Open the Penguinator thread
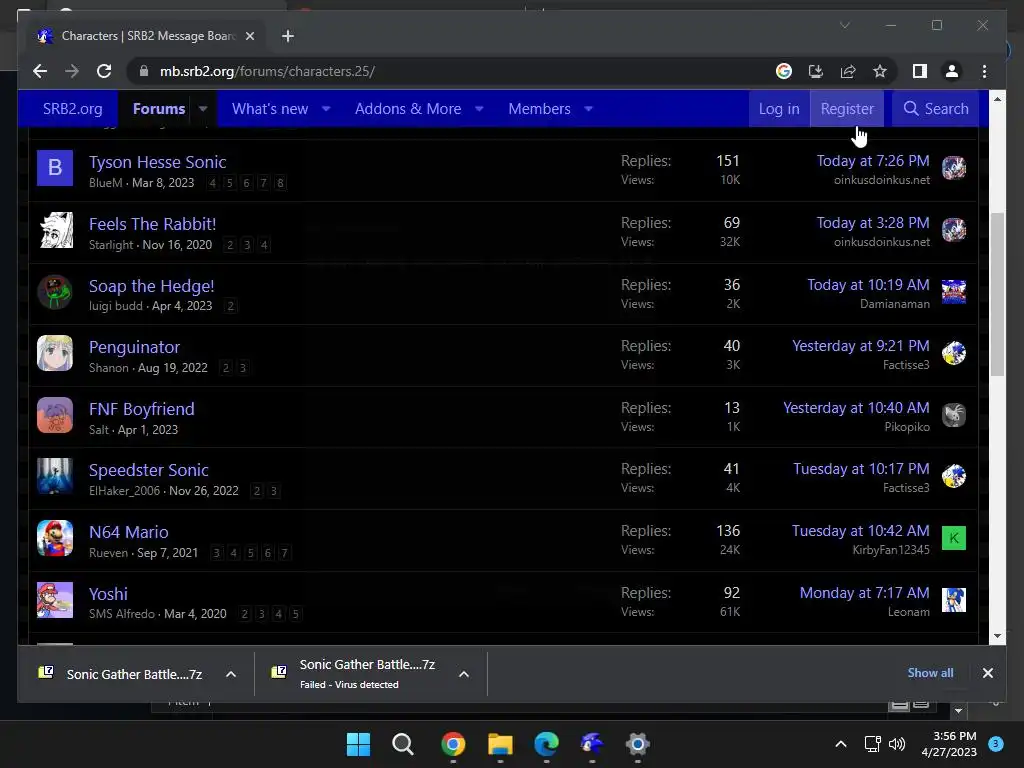The width and height of the screenshot is (1024, 768). coord(134,347)
